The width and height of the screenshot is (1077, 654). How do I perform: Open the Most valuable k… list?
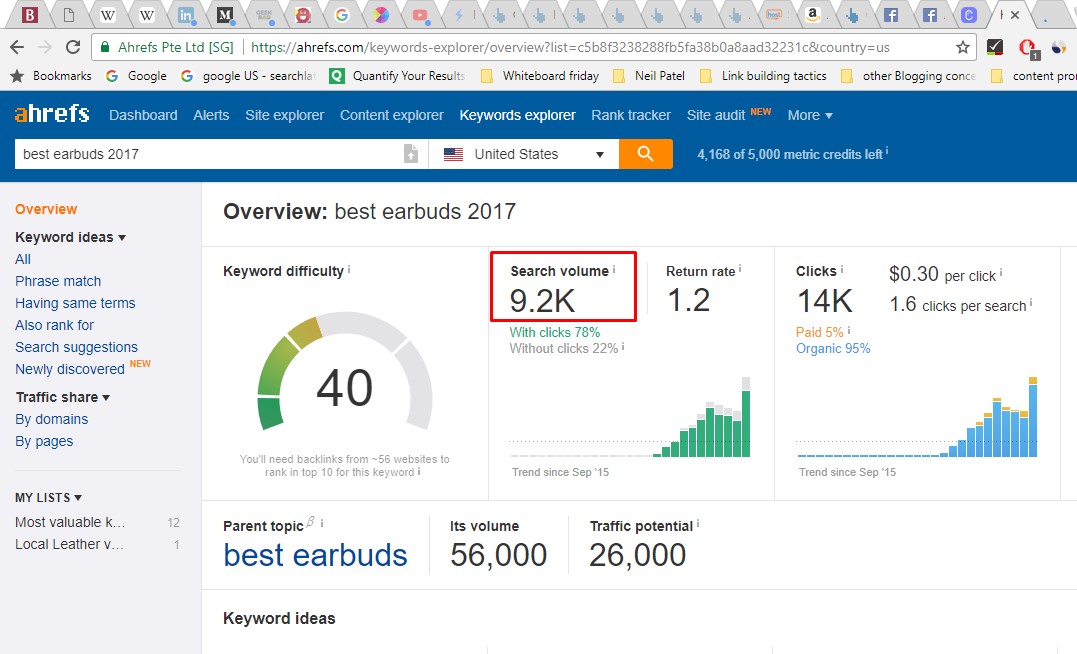[x=70, y=522]
